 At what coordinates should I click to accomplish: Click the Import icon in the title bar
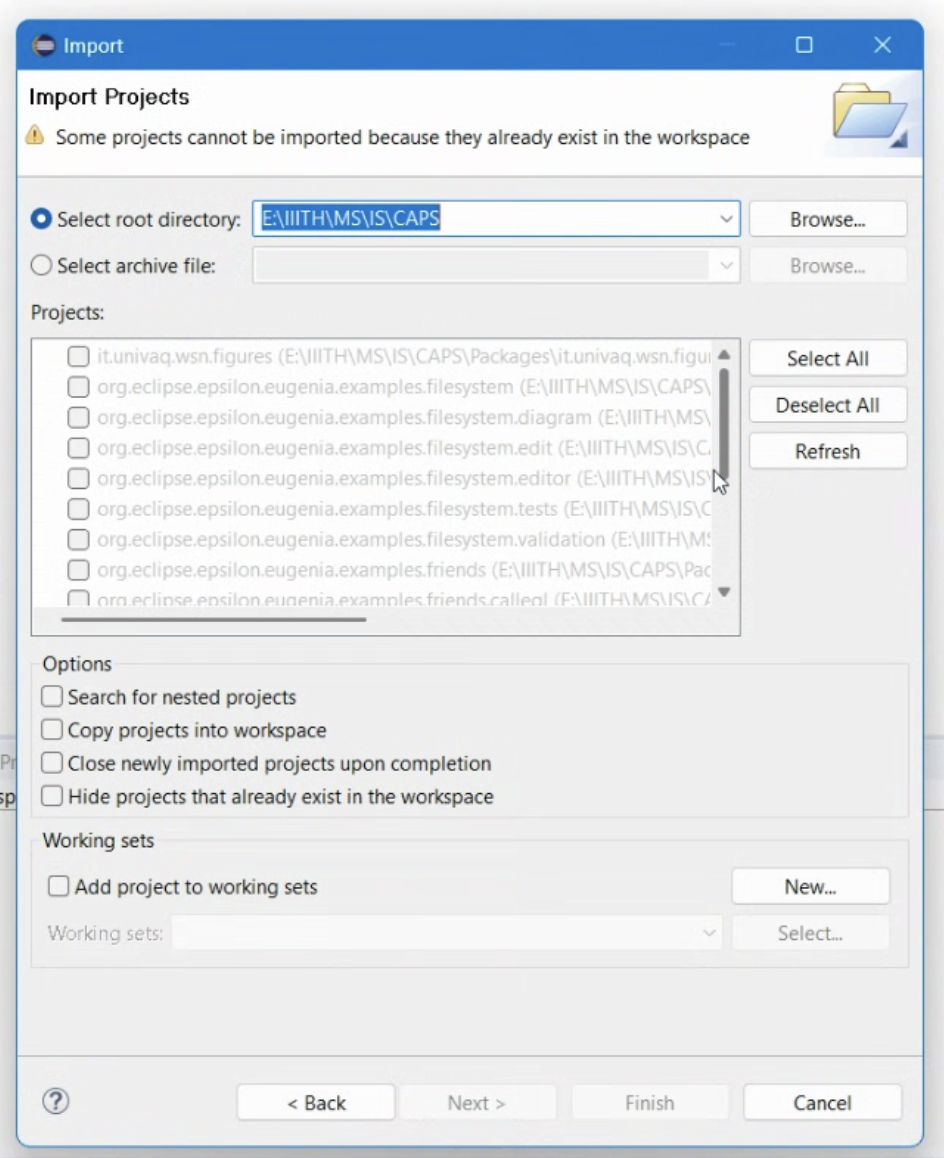pyautogui.click(x=42, y=44)
